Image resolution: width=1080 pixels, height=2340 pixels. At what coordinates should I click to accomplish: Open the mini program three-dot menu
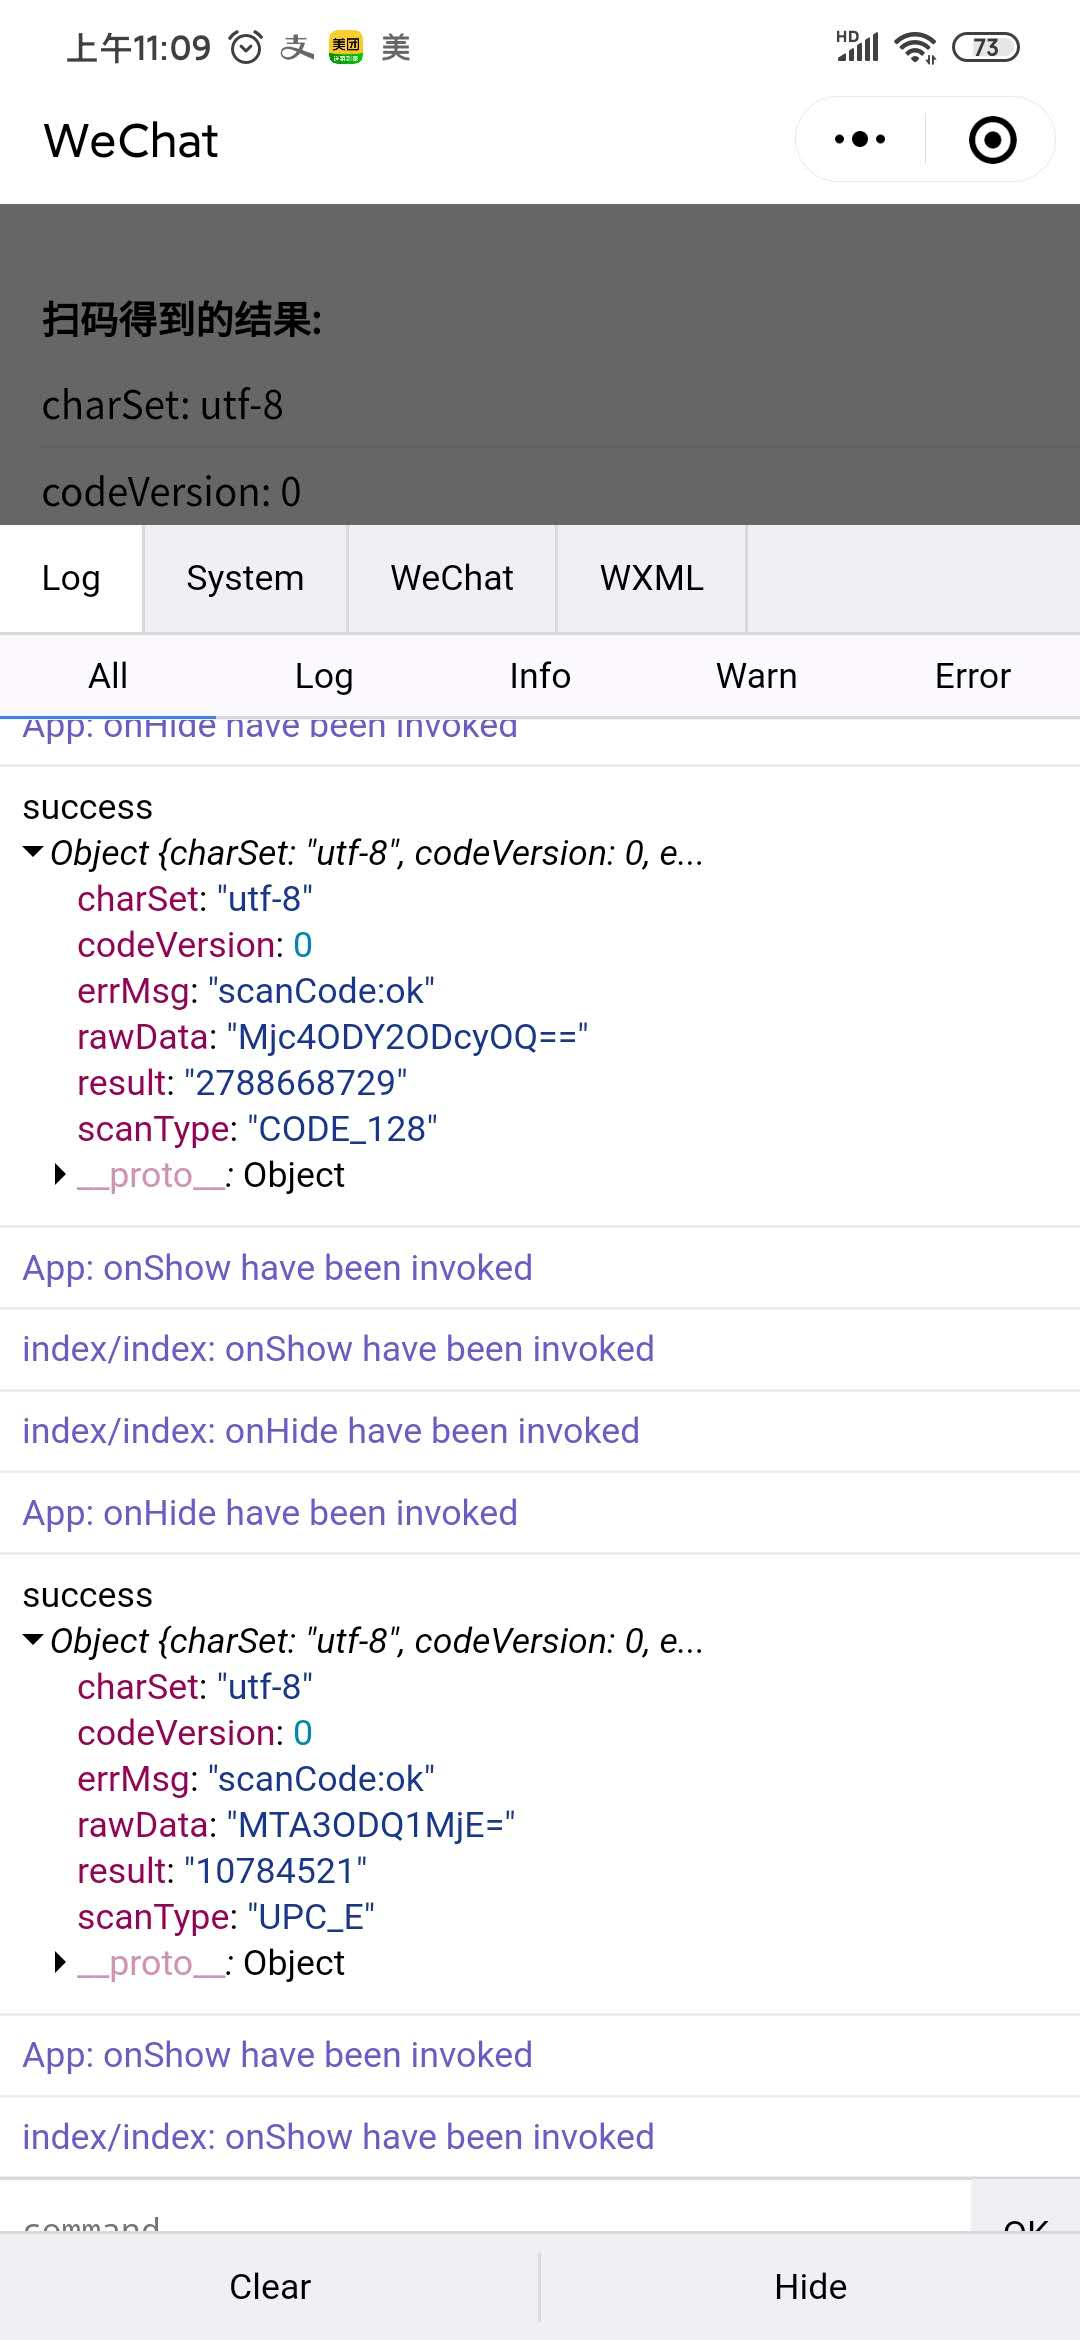pyautogui.click(x=860, y=139)
